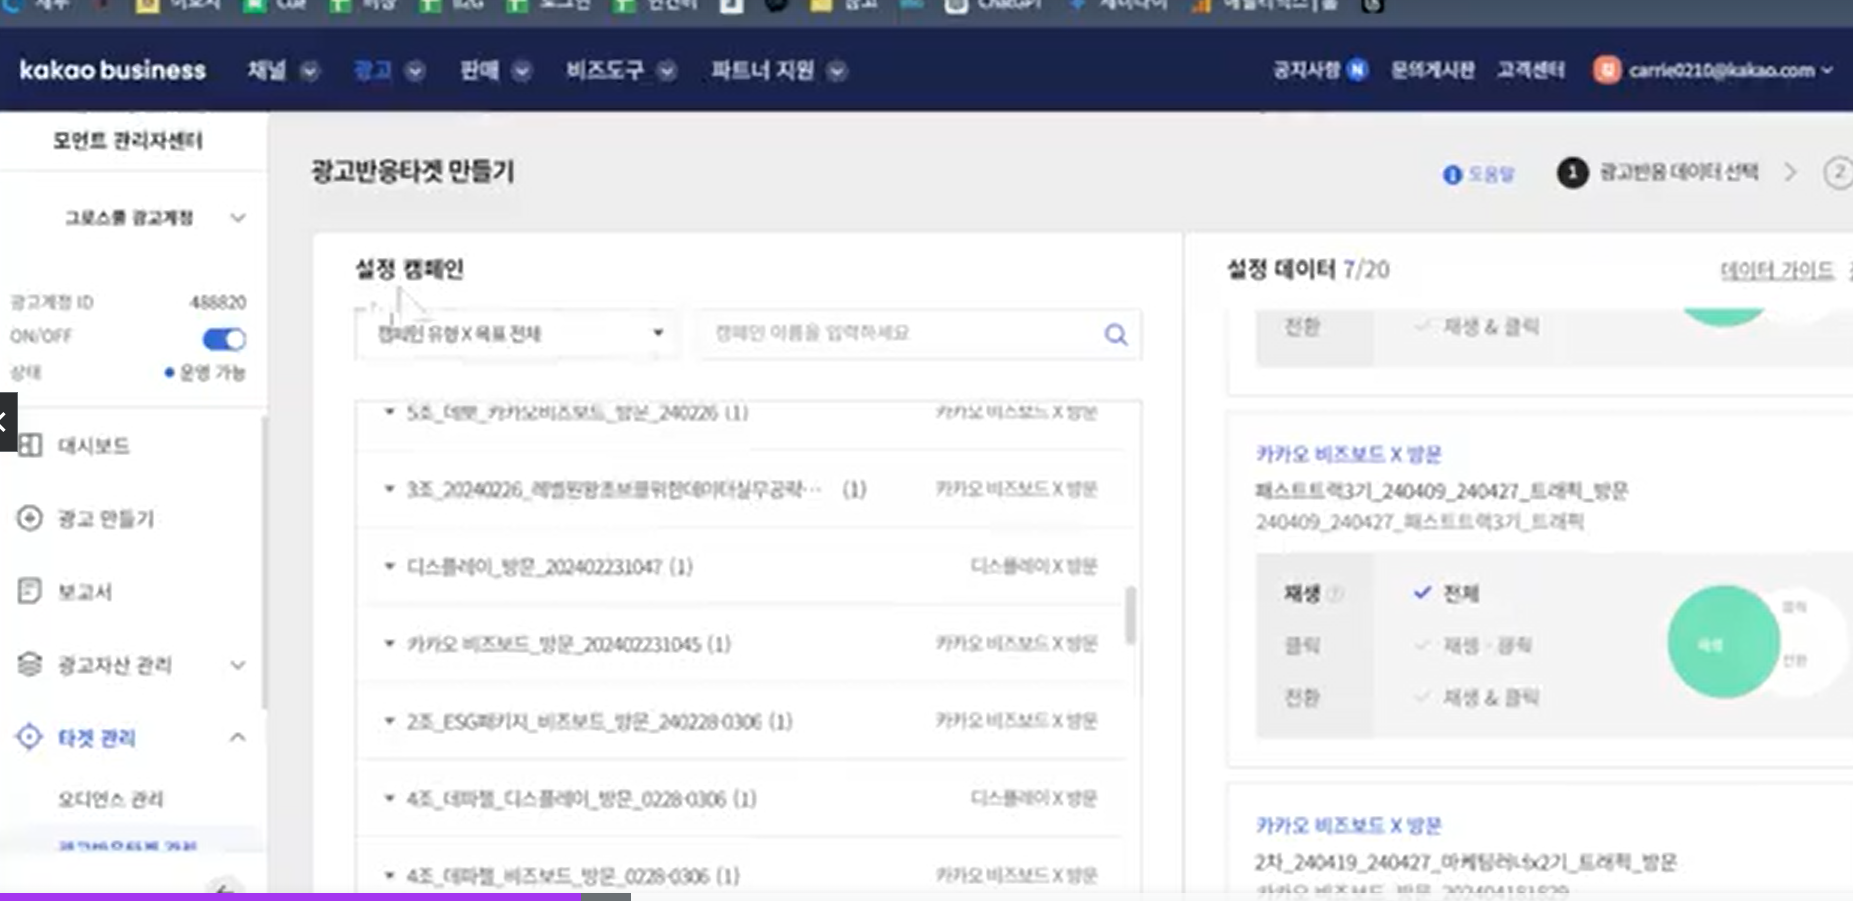Click the 2차_240419_240427 campaign name text

click(x=1465, y=862)
